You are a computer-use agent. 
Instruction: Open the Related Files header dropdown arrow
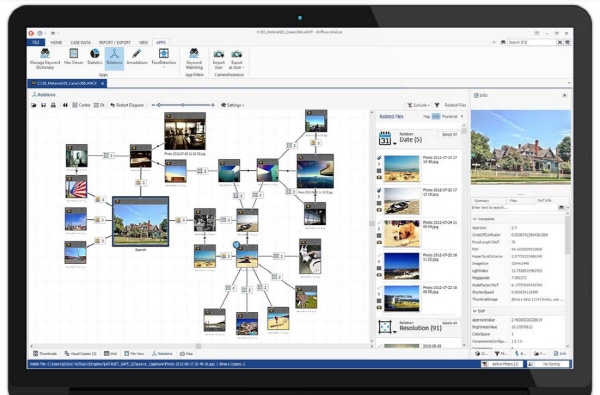(462, 116)
